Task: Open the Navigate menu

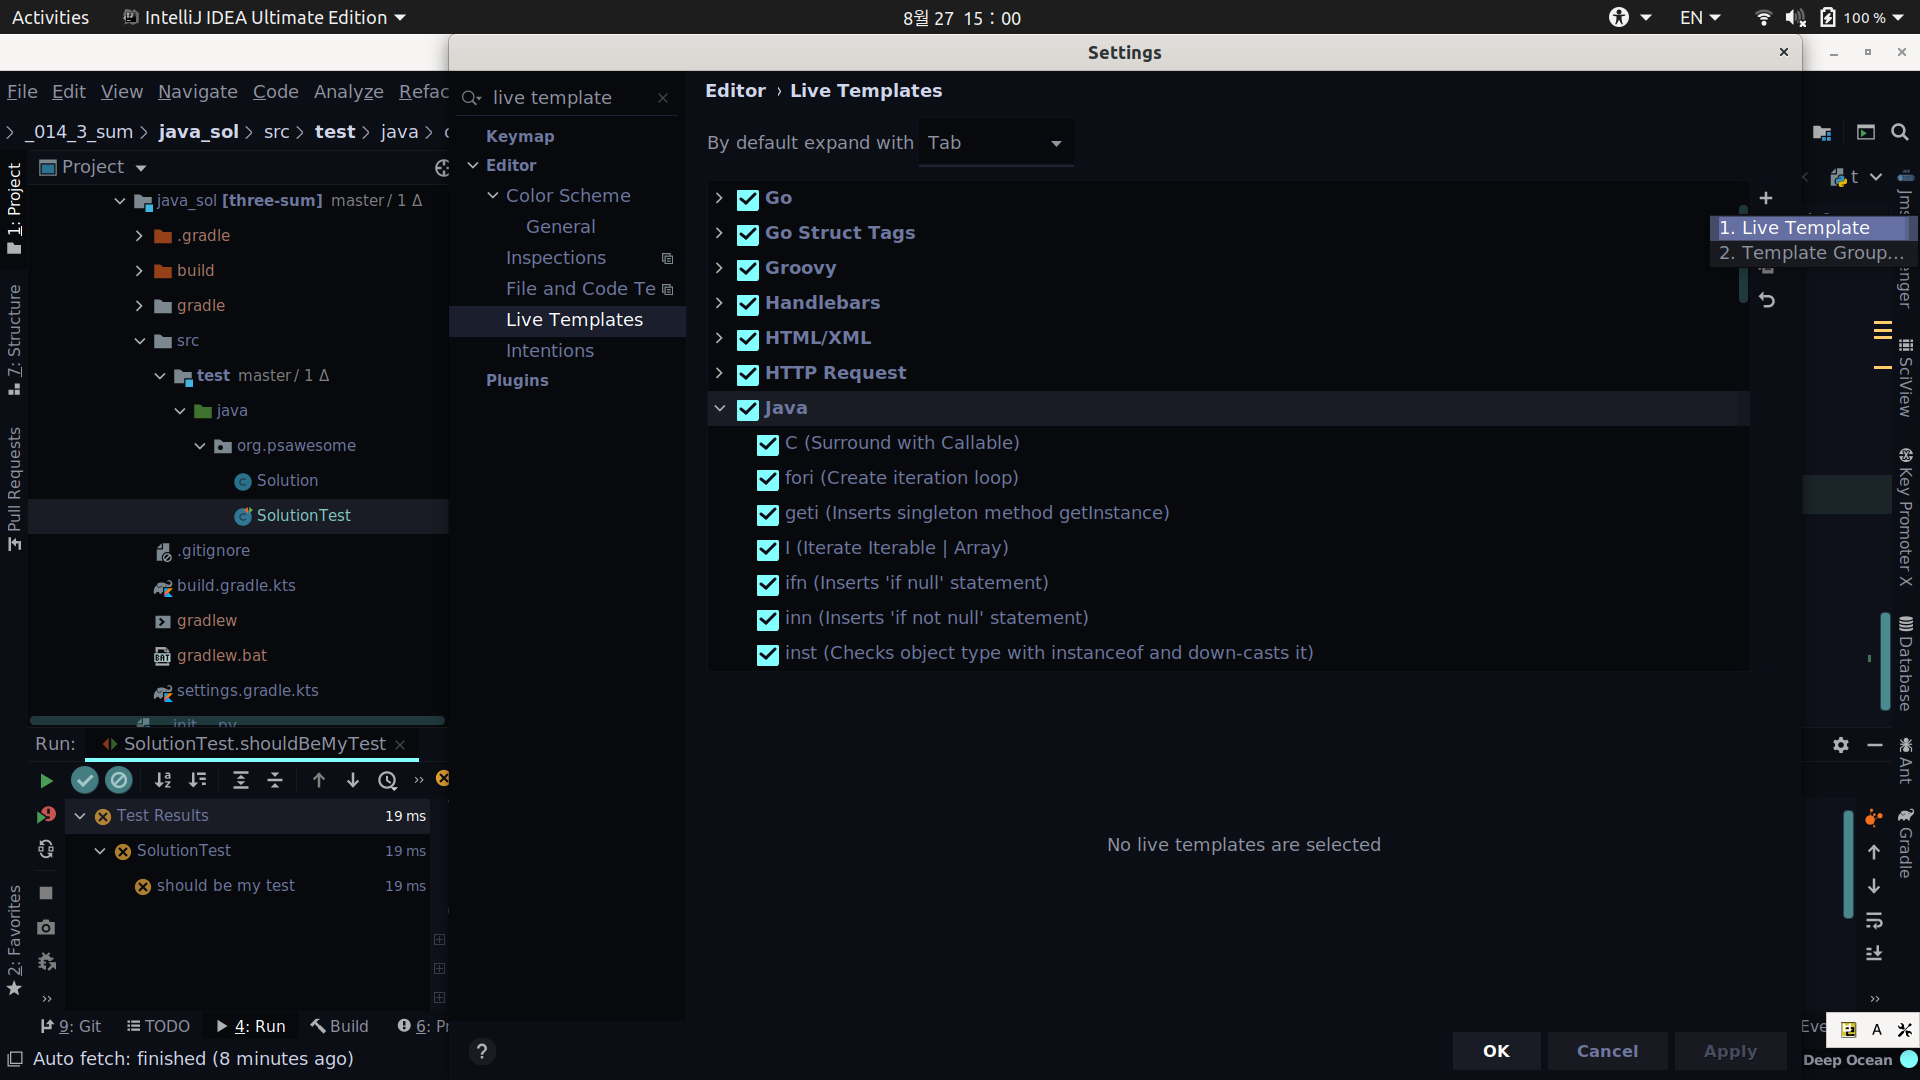Action: tap(197, 92)
